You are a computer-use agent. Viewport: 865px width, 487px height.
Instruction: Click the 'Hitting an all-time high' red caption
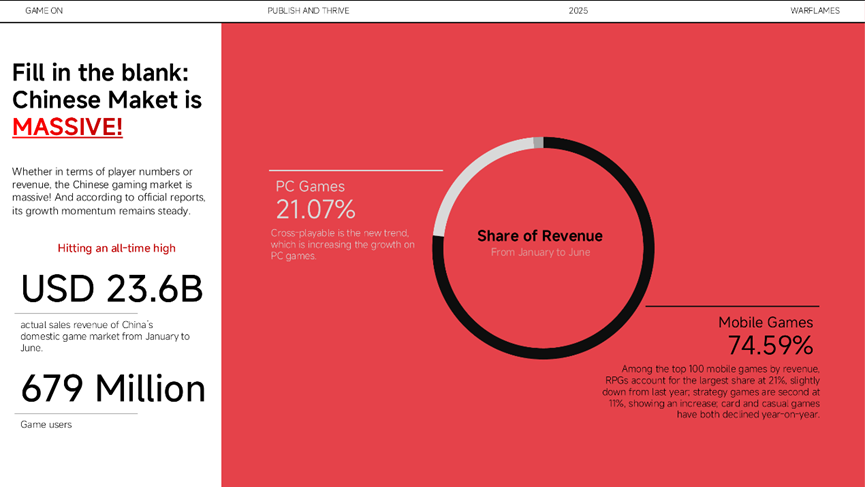coord(116,248)
